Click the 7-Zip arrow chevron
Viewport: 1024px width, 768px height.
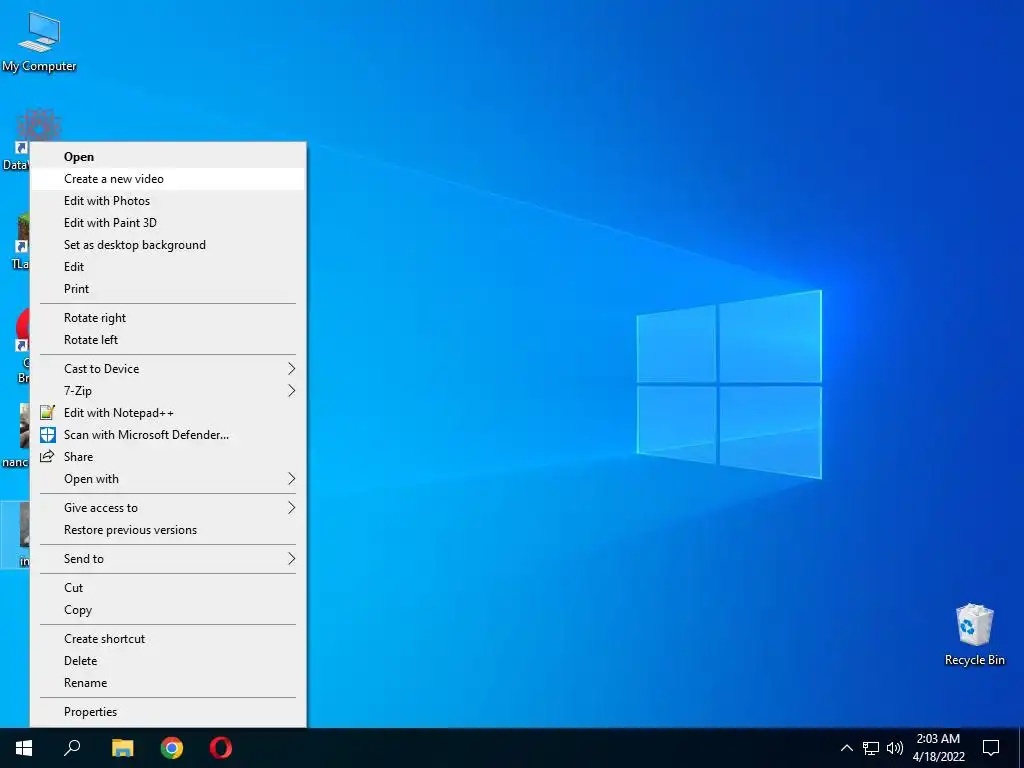(292, 391)
